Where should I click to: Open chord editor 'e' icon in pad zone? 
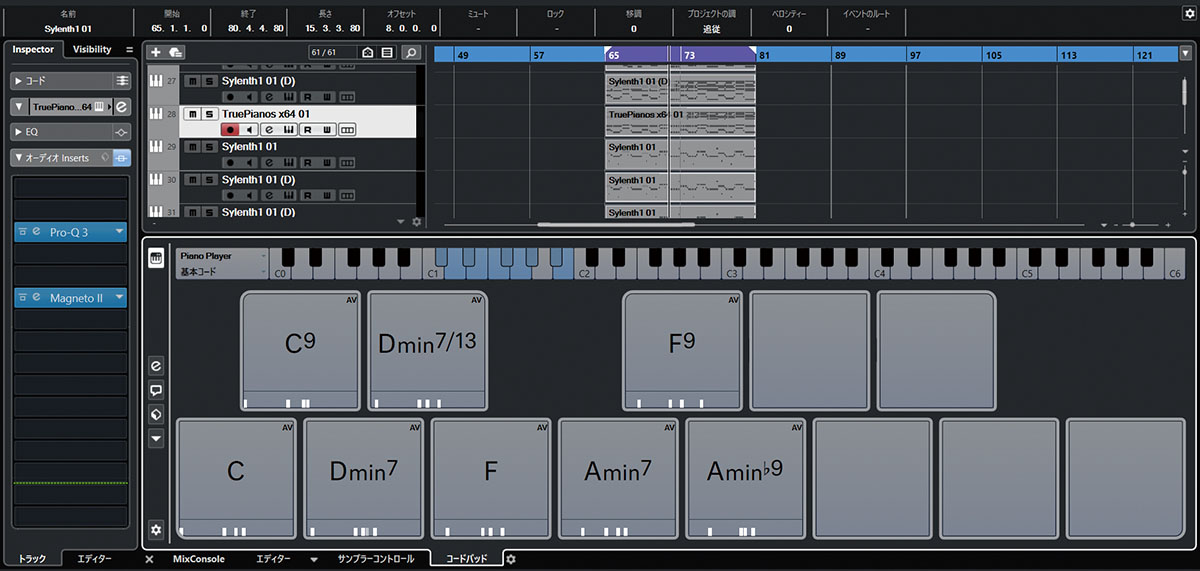[x=156, y=366]
